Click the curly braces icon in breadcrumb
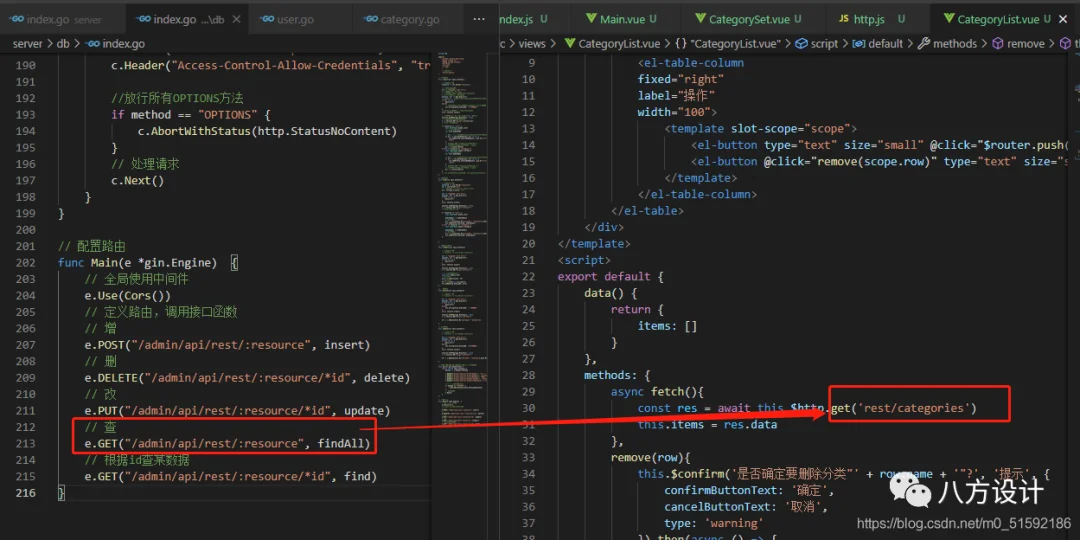The height and width of the screenshot is (540, 1080). pos(680,43)
